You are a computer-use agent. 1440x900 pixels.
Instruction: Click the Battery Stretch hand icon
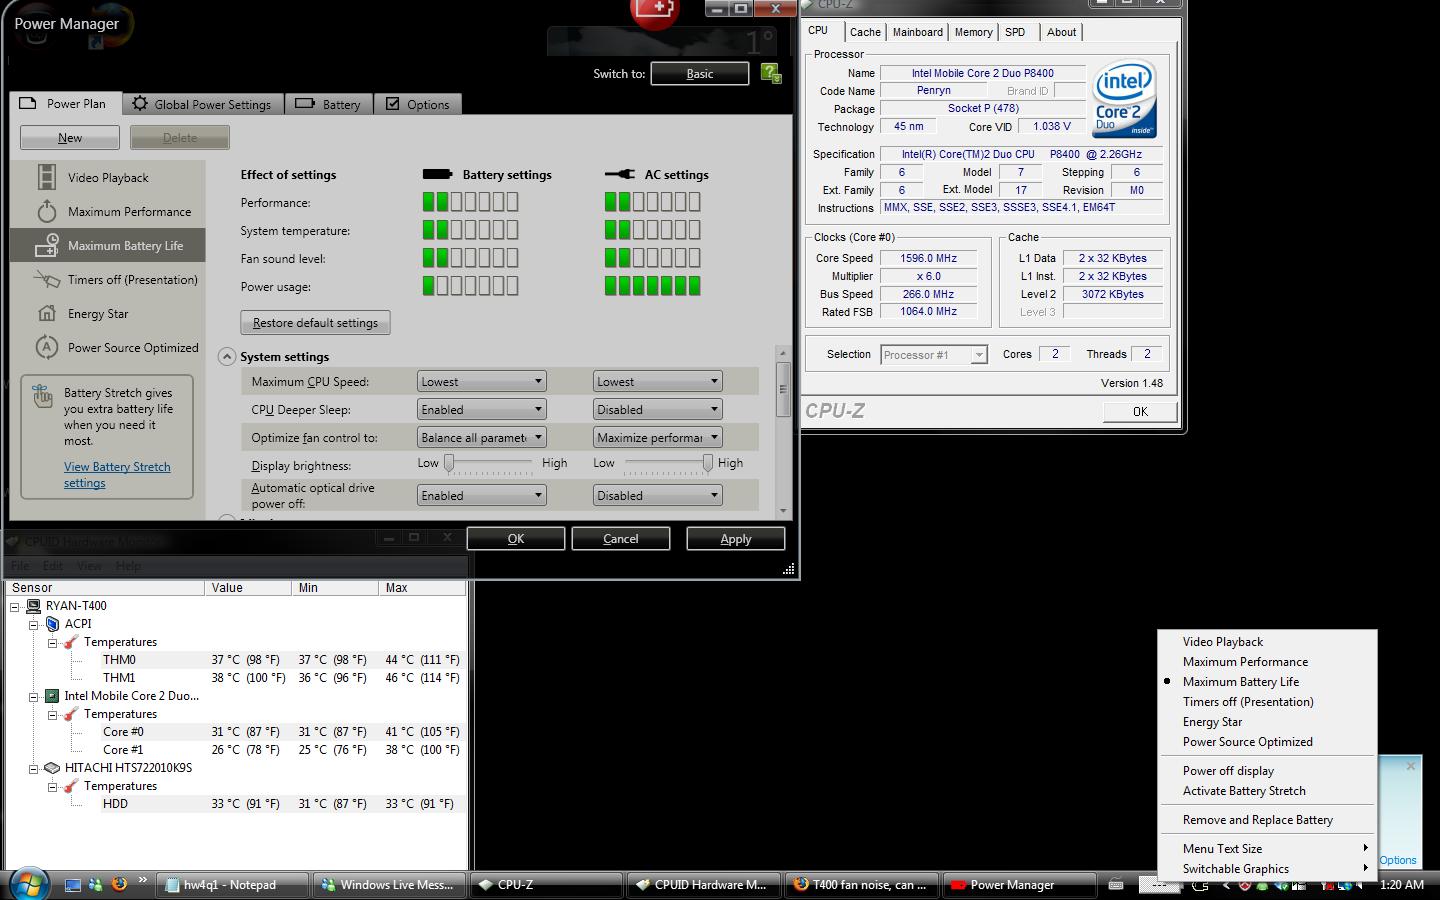coord(43,396)
